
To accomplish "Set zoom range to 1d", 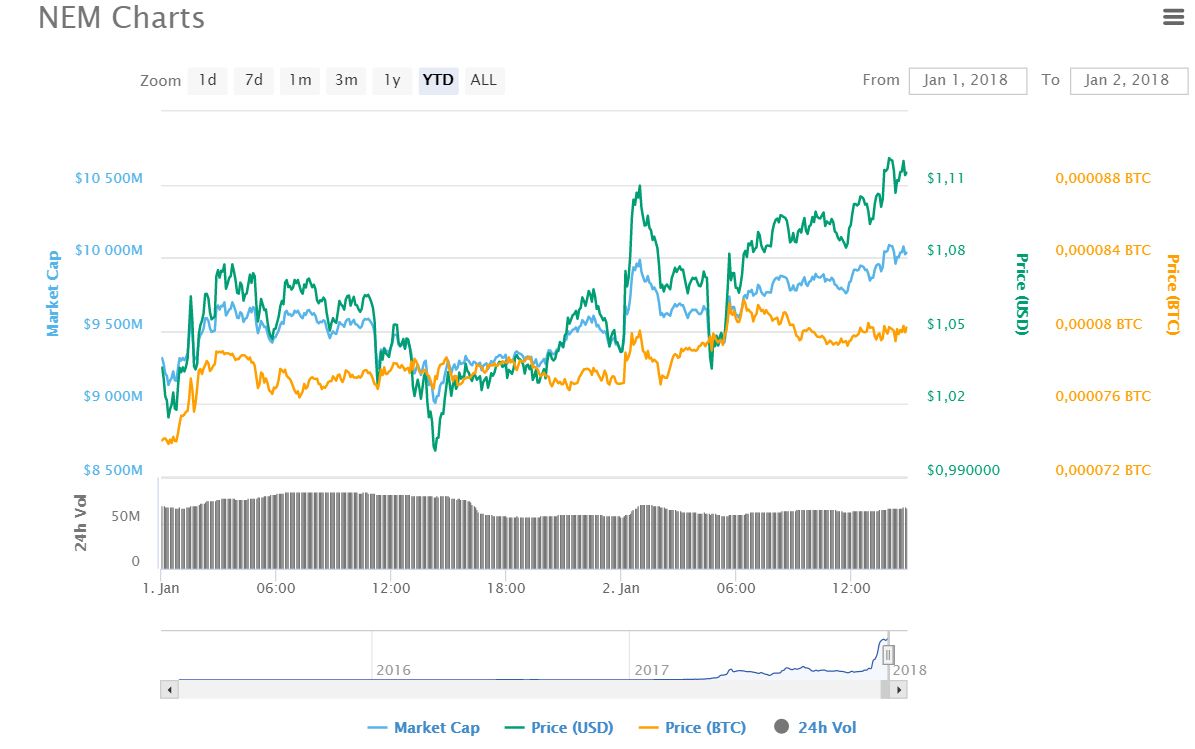I will pos(207,80).
